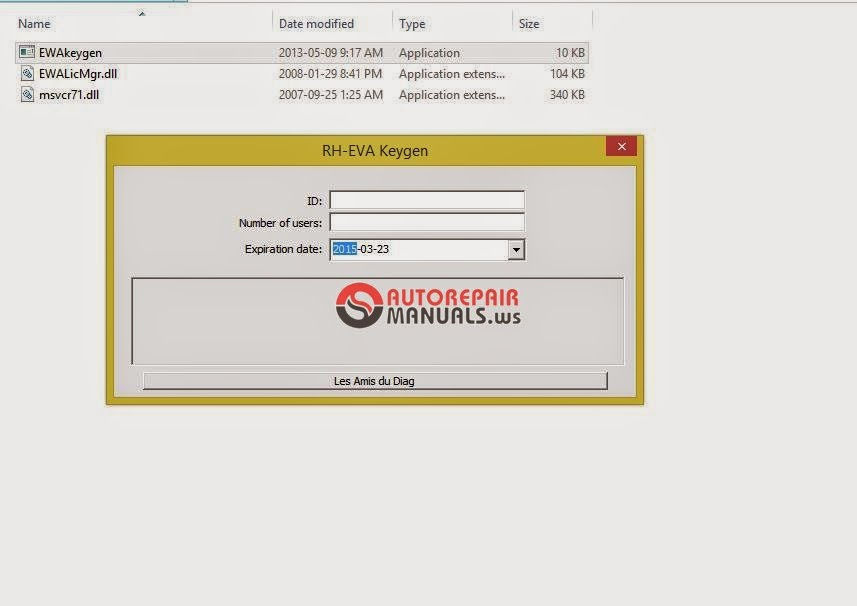Click the type cell of EWALicMgr.dll
The height and width of the screenshot is (606, 857).
coord(452,74)
